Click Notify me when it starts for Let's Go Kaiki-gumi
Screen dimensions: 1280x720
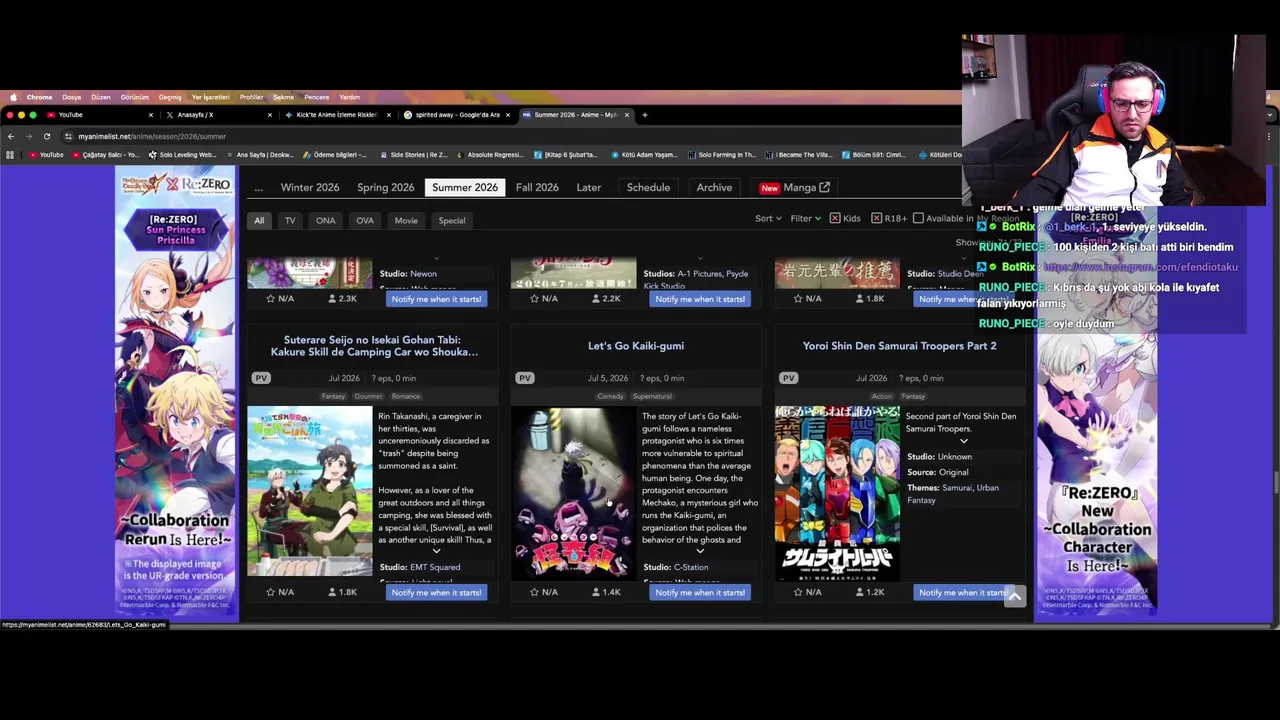700,592
